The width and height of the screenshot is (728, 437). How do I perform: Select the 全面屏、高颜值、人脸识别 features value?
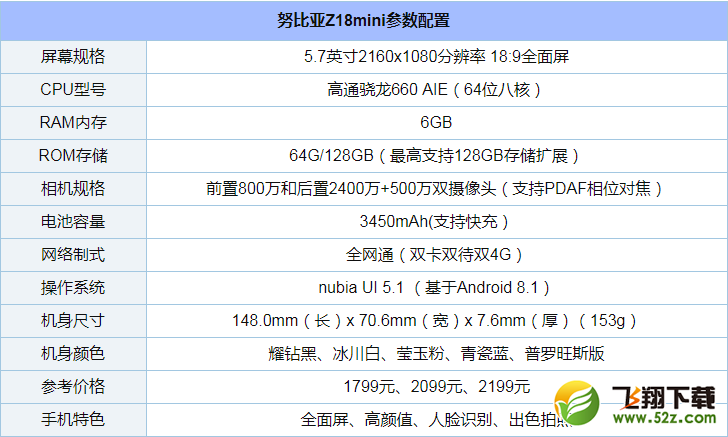click(436, 419)
